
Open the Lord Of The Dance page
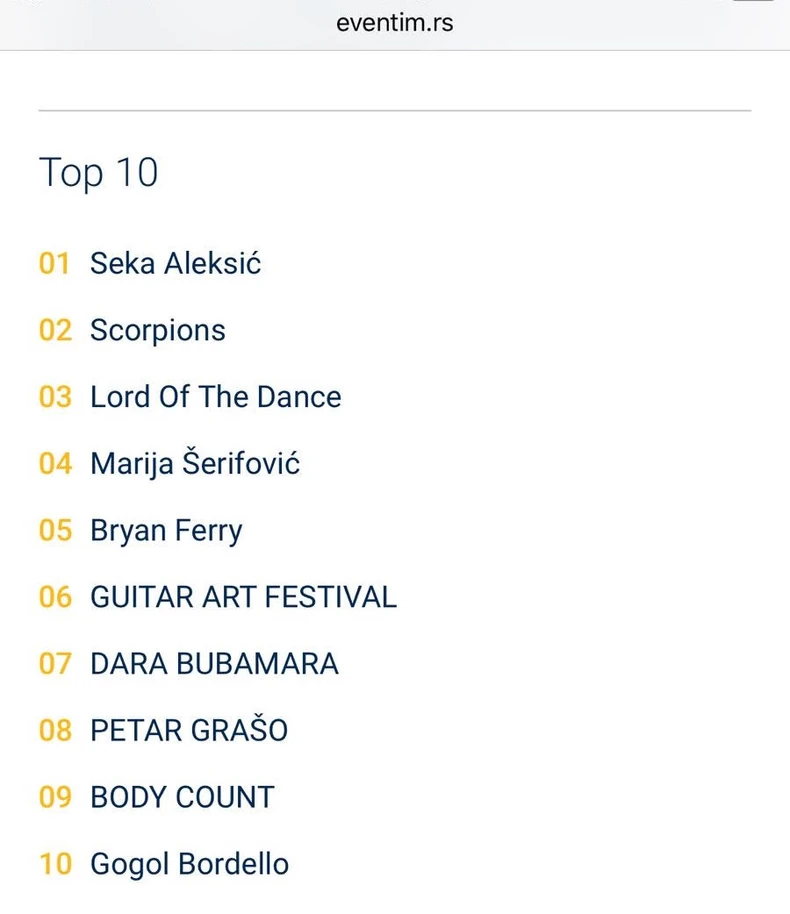coord(216,396)
